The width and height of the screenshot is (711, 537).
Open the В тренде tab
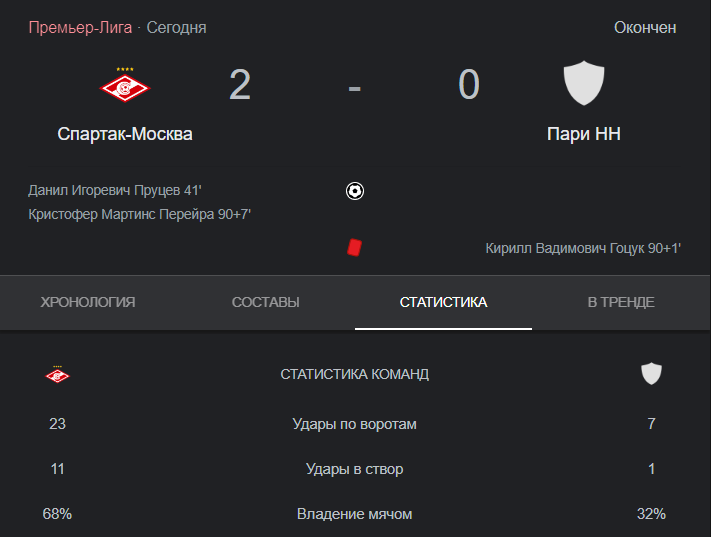(621, 302)
